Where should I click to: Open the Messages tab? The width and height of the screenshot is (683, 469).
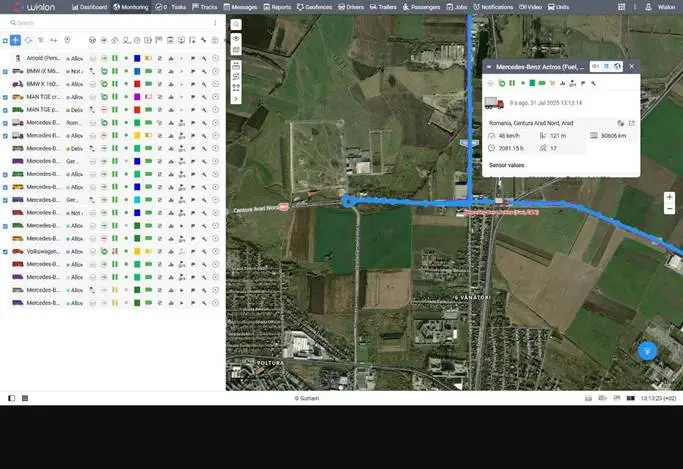click(240, 7)
